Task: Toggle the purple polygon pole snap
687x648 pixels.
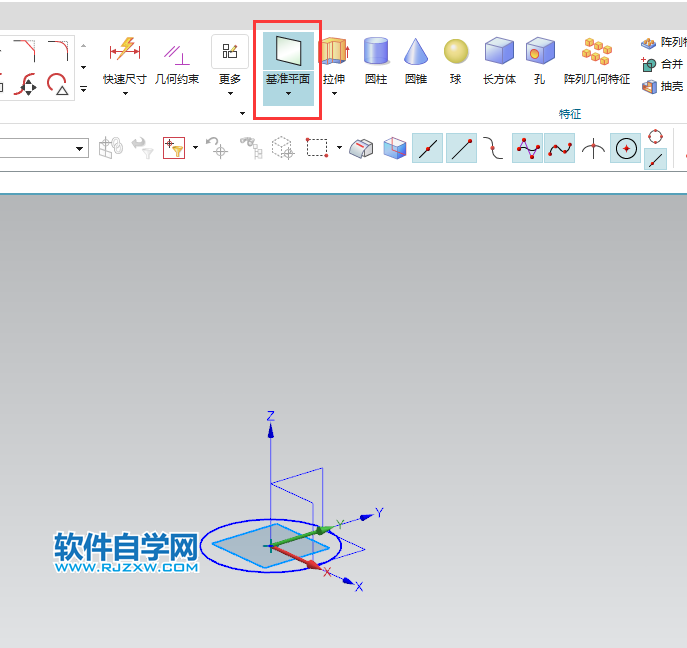Action: tap(528, 148)
